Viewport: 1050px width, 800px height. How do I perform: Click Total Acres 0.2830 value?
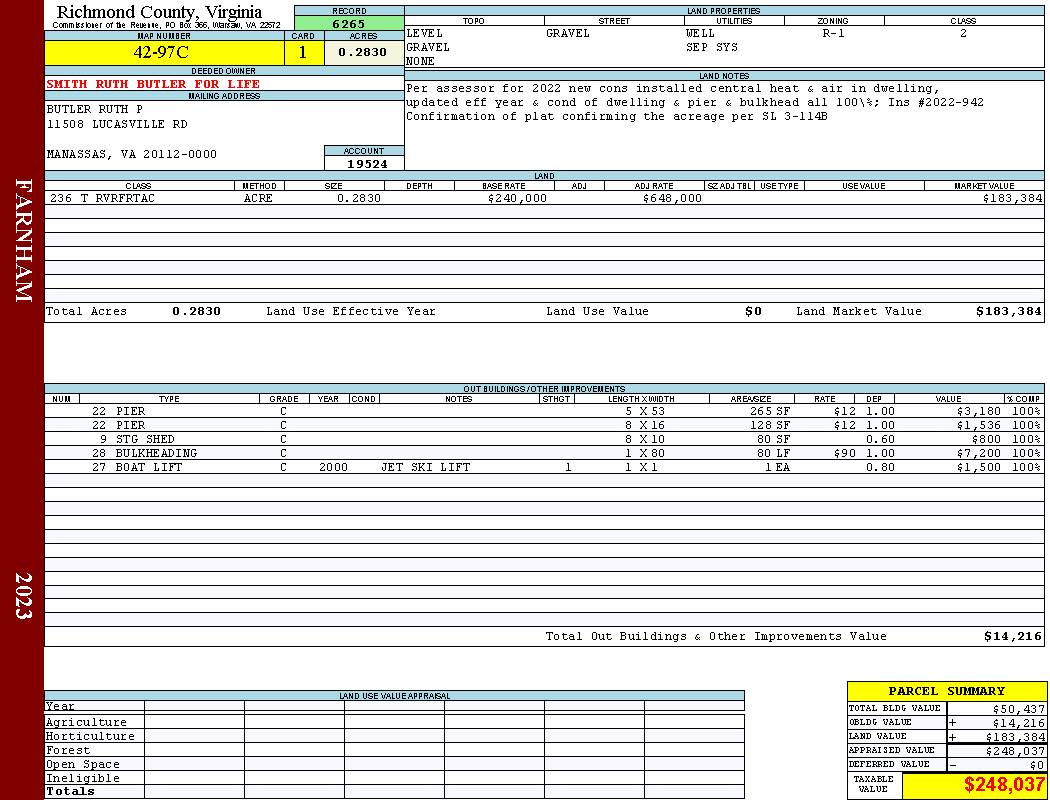[196, 311]
